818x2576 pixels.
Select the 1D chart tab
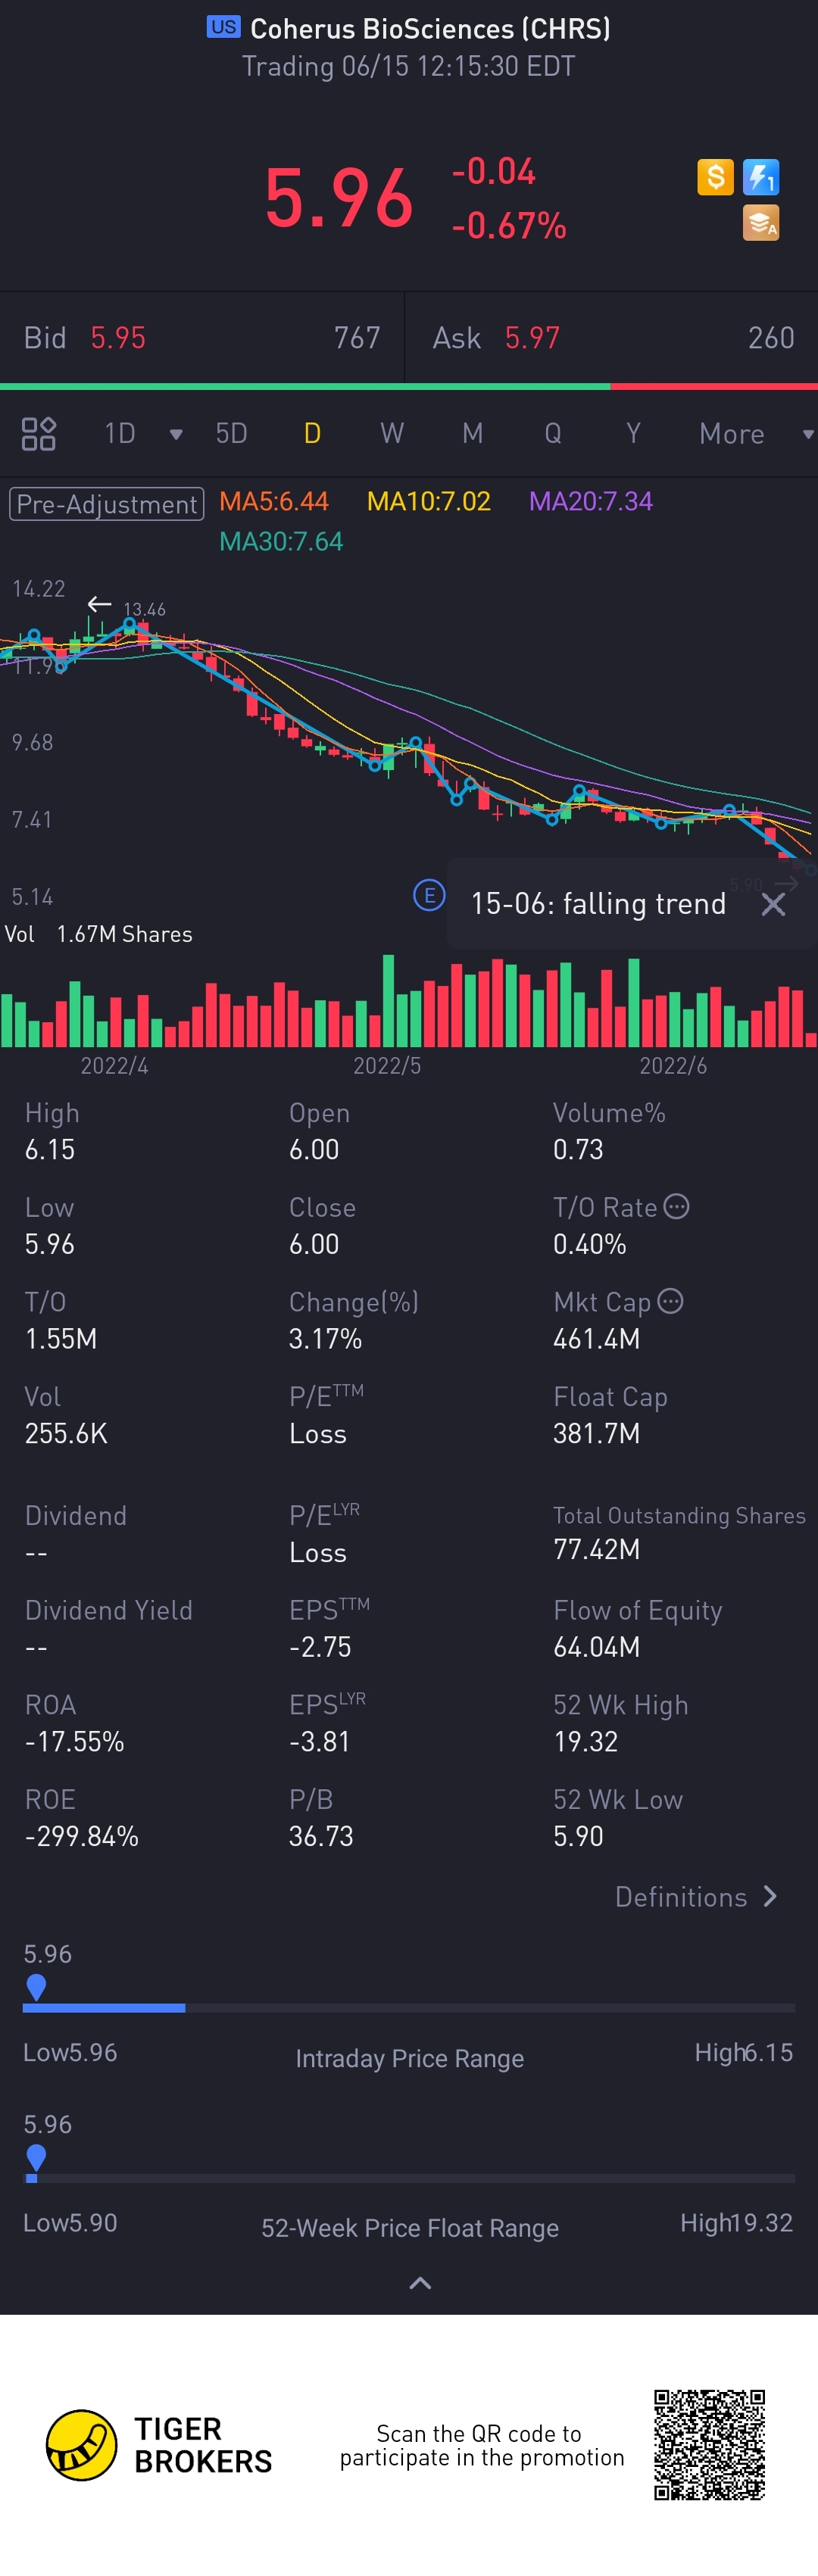(x=120, y=434)
